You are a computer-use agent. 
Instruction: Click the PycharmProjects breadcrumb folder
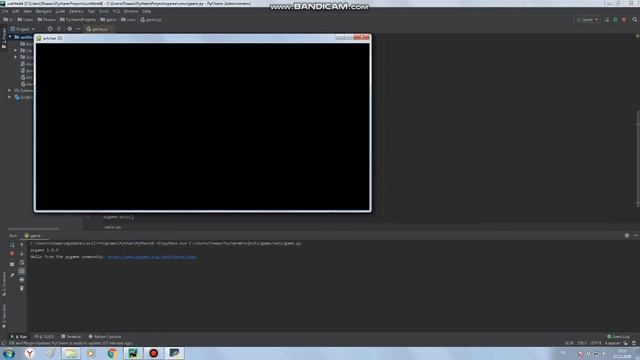tap(78, 20)
